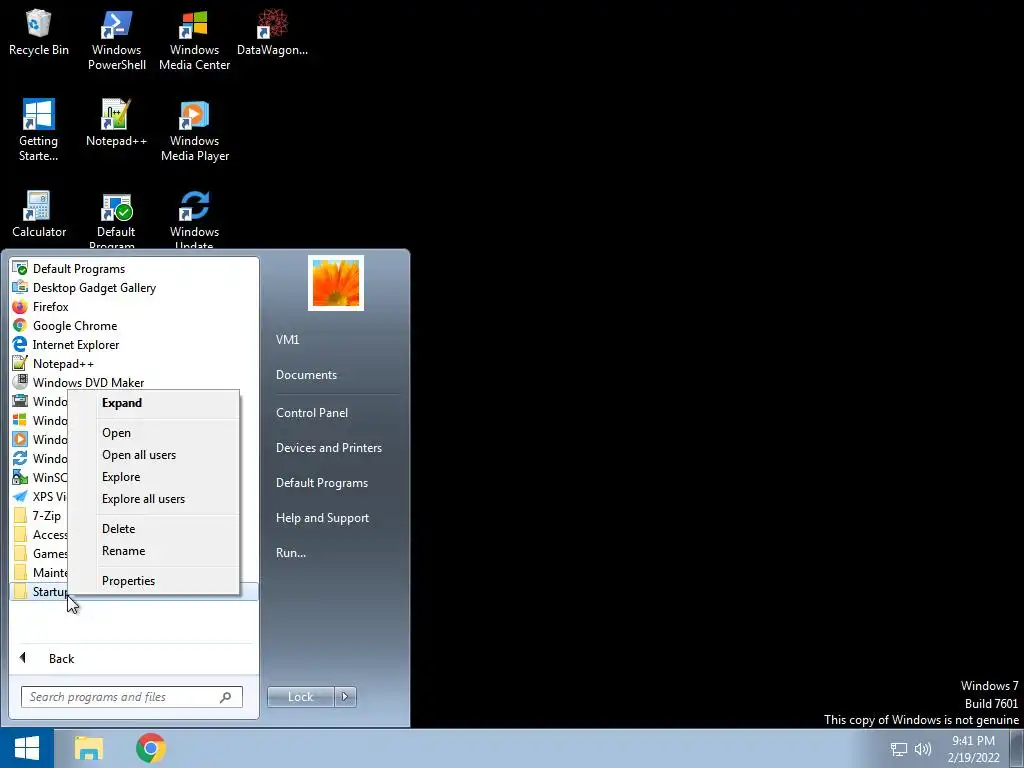Launch Notepad++ from the desktop

(116, 123)
